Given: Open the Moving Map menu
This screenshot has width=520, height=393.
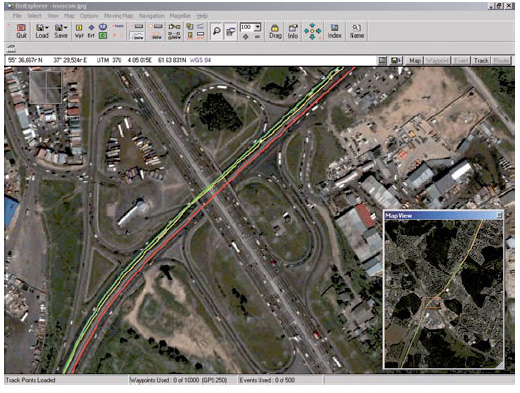Looking at the screenshot, I should 118,16.
